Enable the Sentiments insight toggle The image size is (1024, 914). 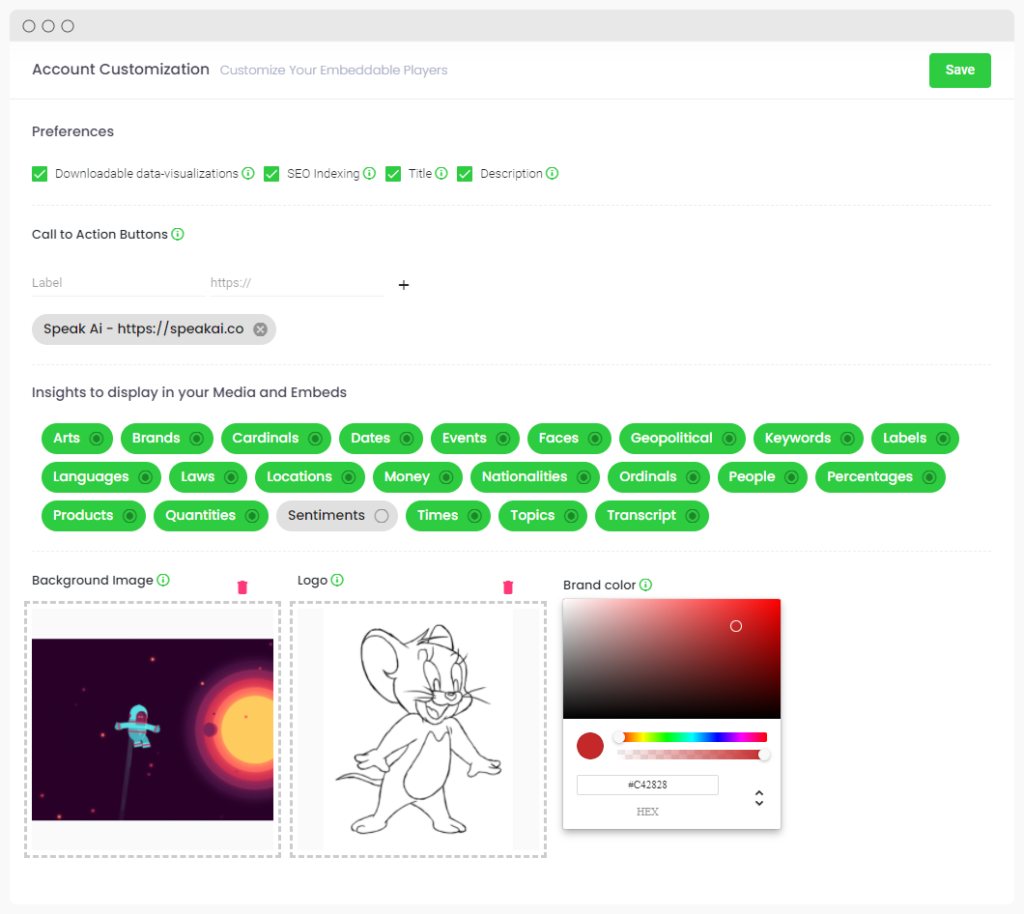coord(380,516)
